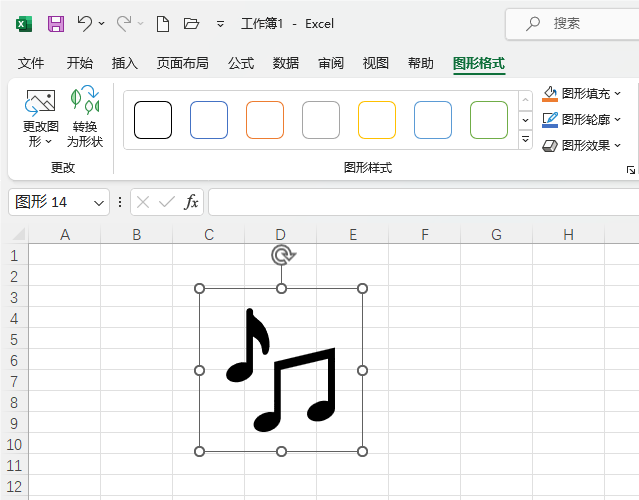
Task: Click the name box options dots icon
Action: 119,202
